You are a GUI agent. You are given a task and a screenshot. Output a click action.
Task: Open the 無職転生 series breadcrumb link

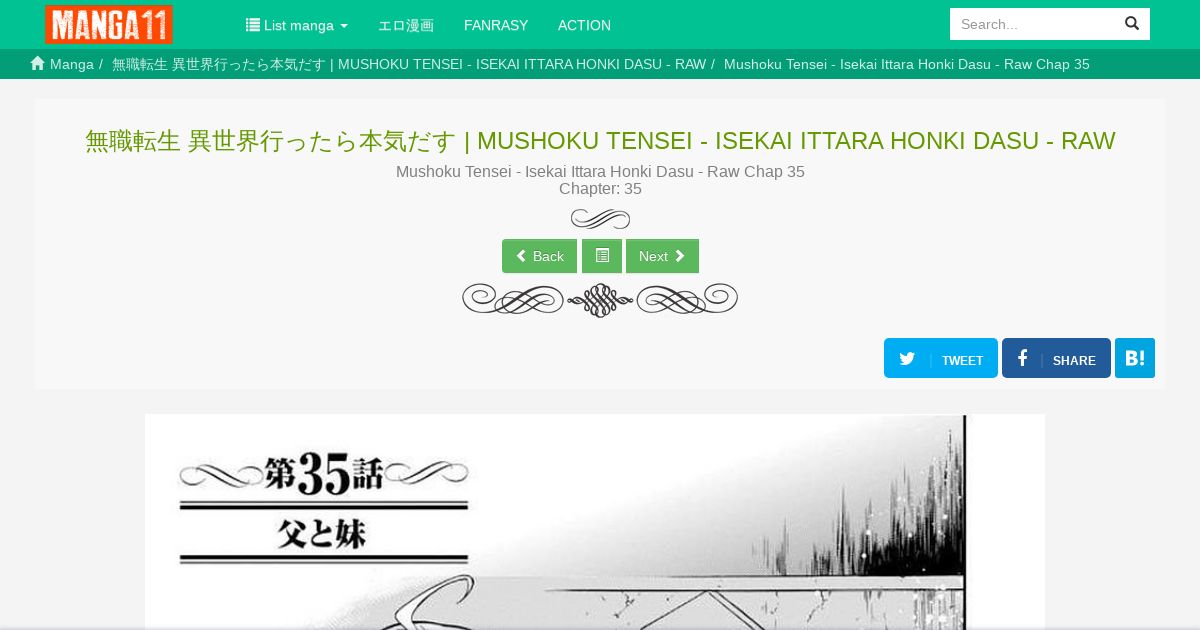[x=409, y=64]
